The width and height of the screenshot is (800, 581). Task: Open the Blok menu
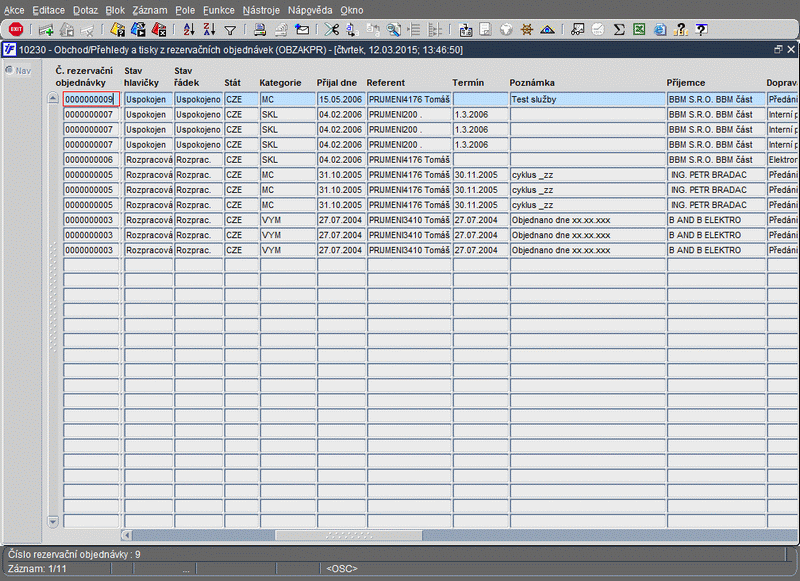pos(115,10)
